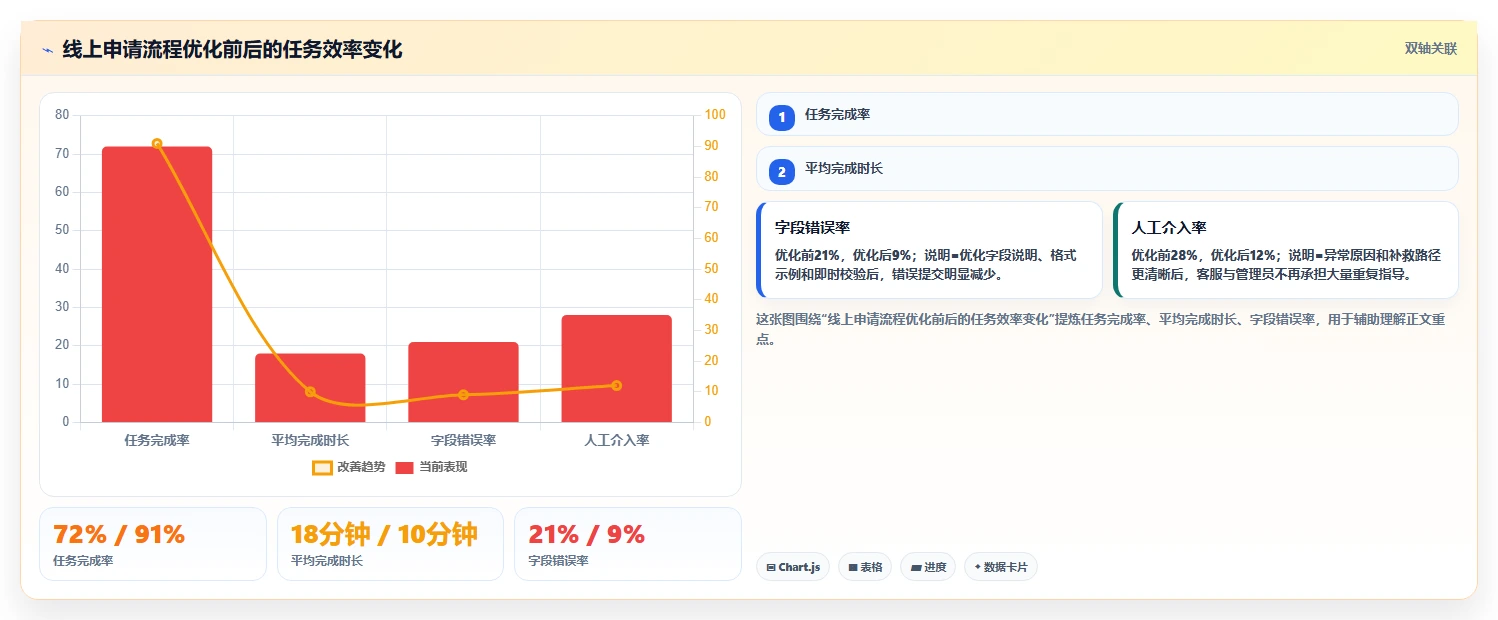1498x620 pixels.
Task: Click the red 当前表现 legend swatch
Action: (x=405, y=467)
